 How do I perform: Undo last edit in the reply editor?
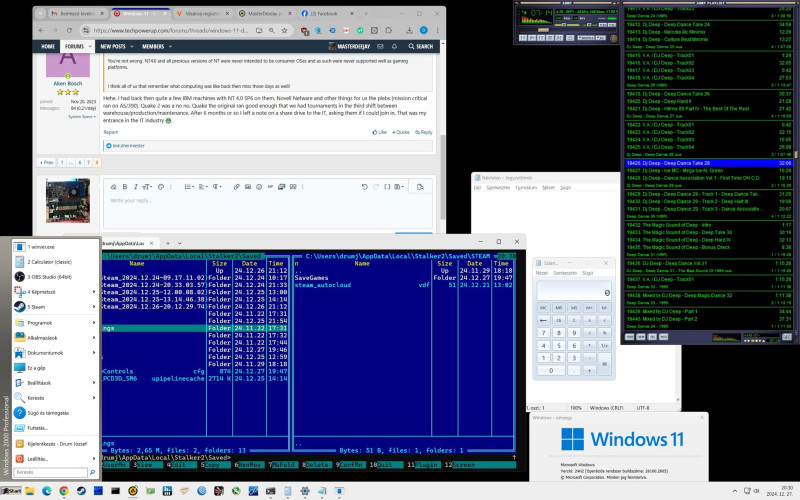pyautogui.click(x=364, y=187)
